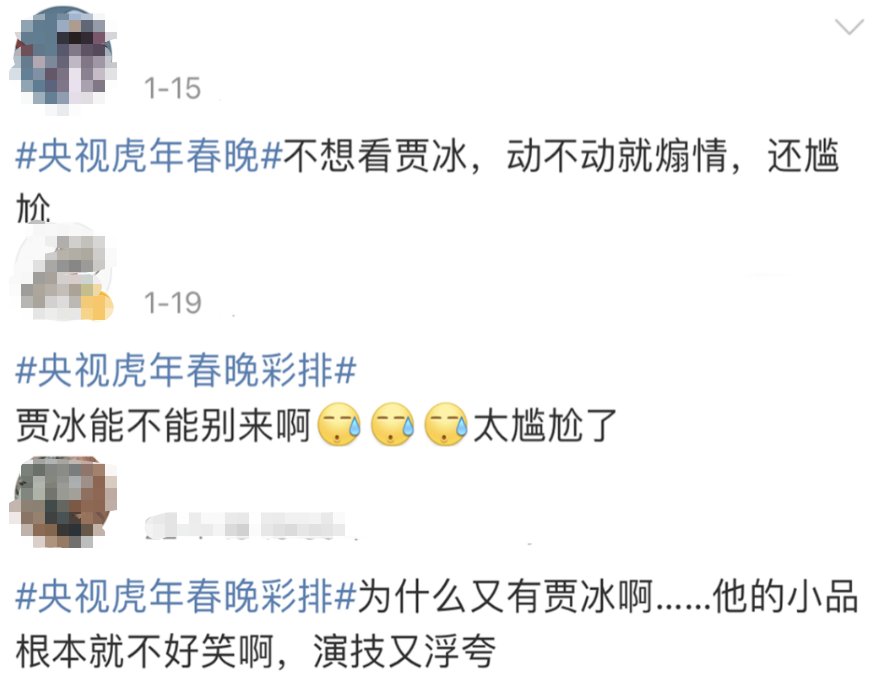The image size is (870, 697).
Task: Click the 1-15 post date
Action: tap(172, 88)
